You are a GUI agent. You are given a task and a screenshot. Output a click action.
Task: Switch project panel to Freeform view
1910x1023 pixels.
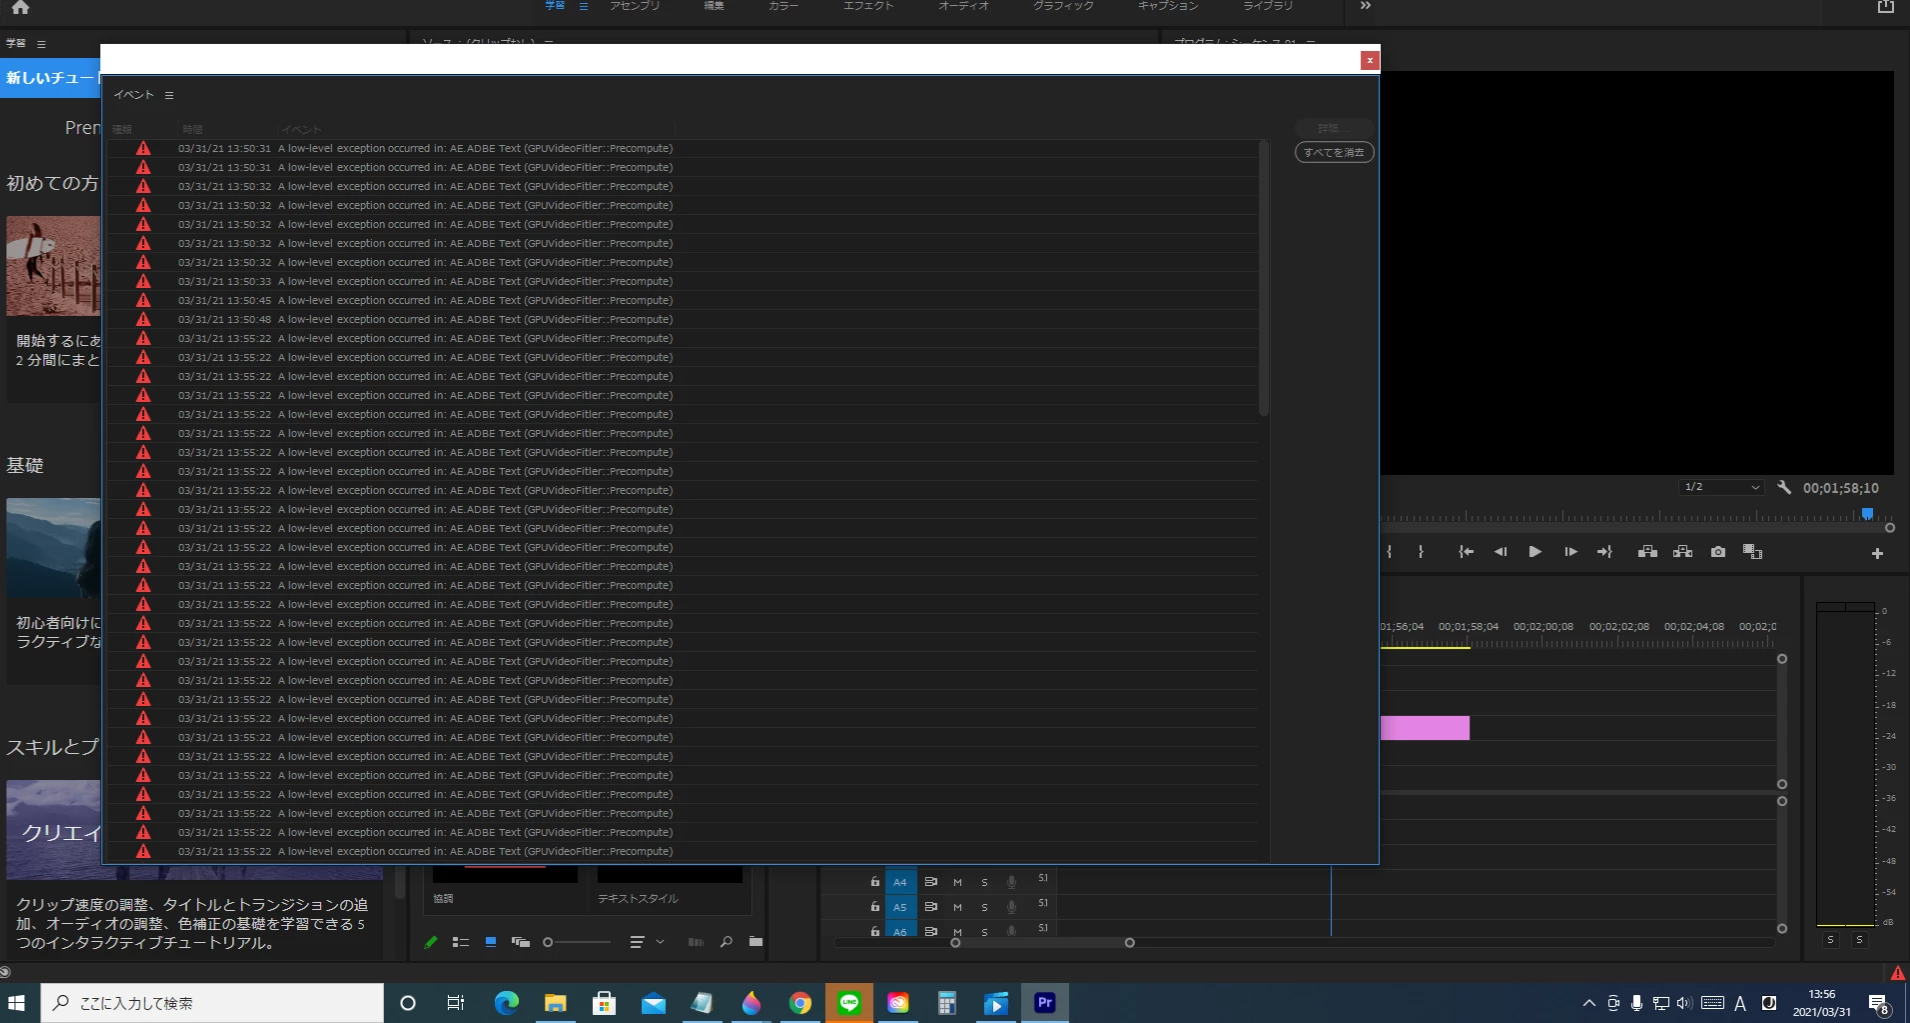tap(520, 942)
